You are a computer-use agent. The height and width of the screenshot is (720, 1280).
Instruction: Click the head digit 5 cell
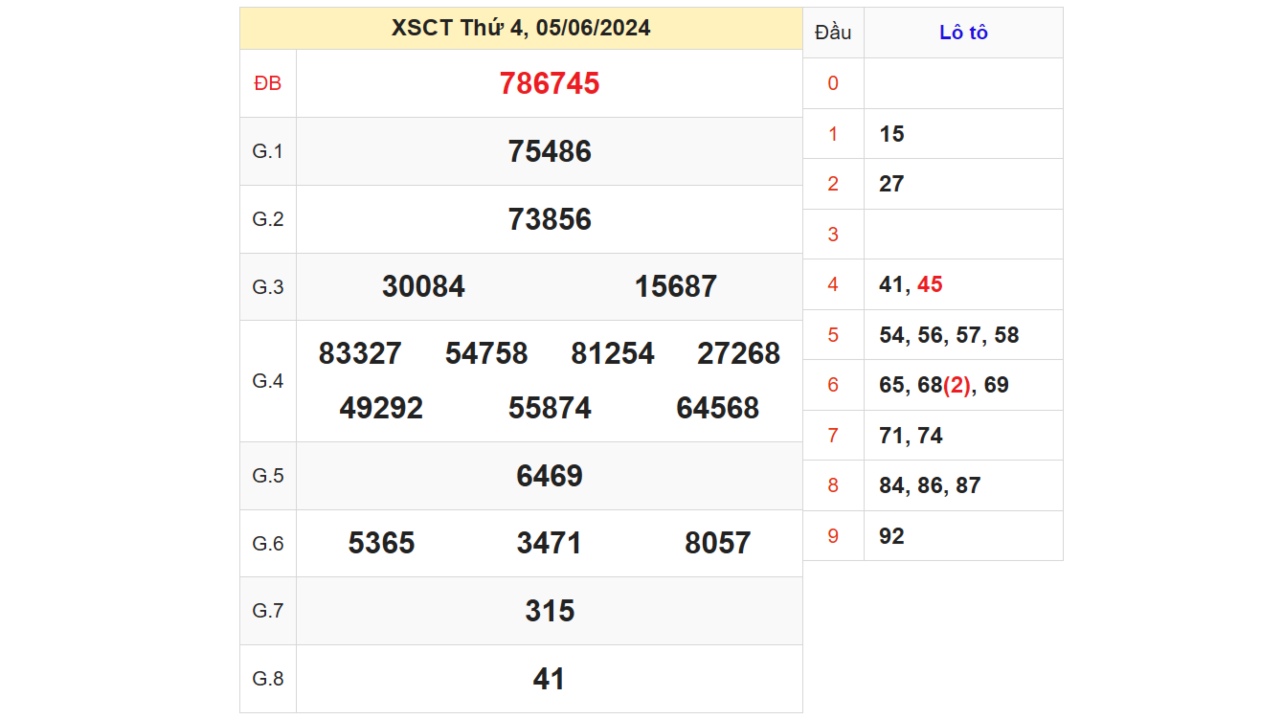833,335
